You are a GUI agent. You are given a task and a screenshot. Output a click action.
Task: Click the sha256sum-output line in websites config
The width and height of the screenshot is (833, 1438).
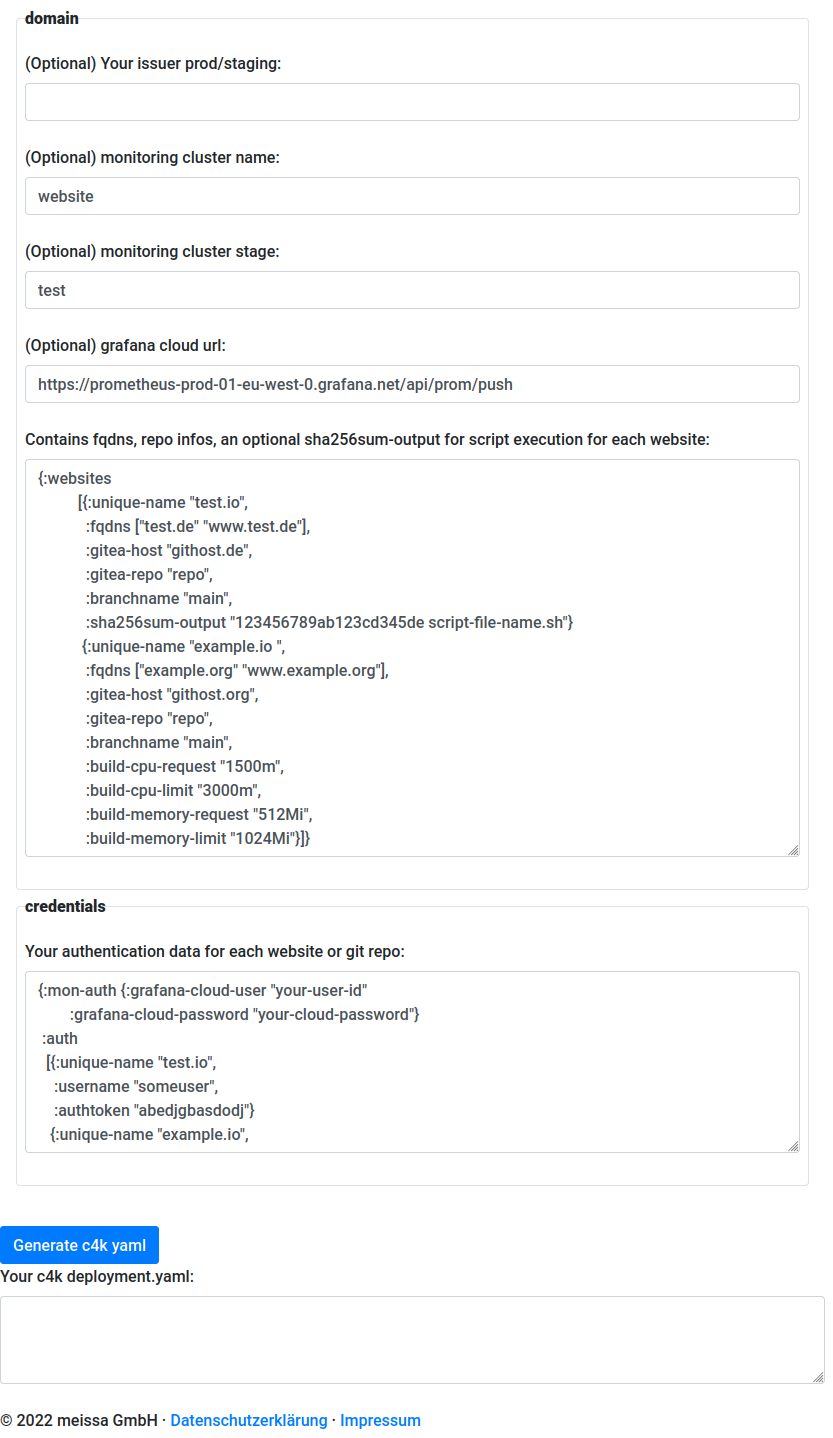[328, 622]
